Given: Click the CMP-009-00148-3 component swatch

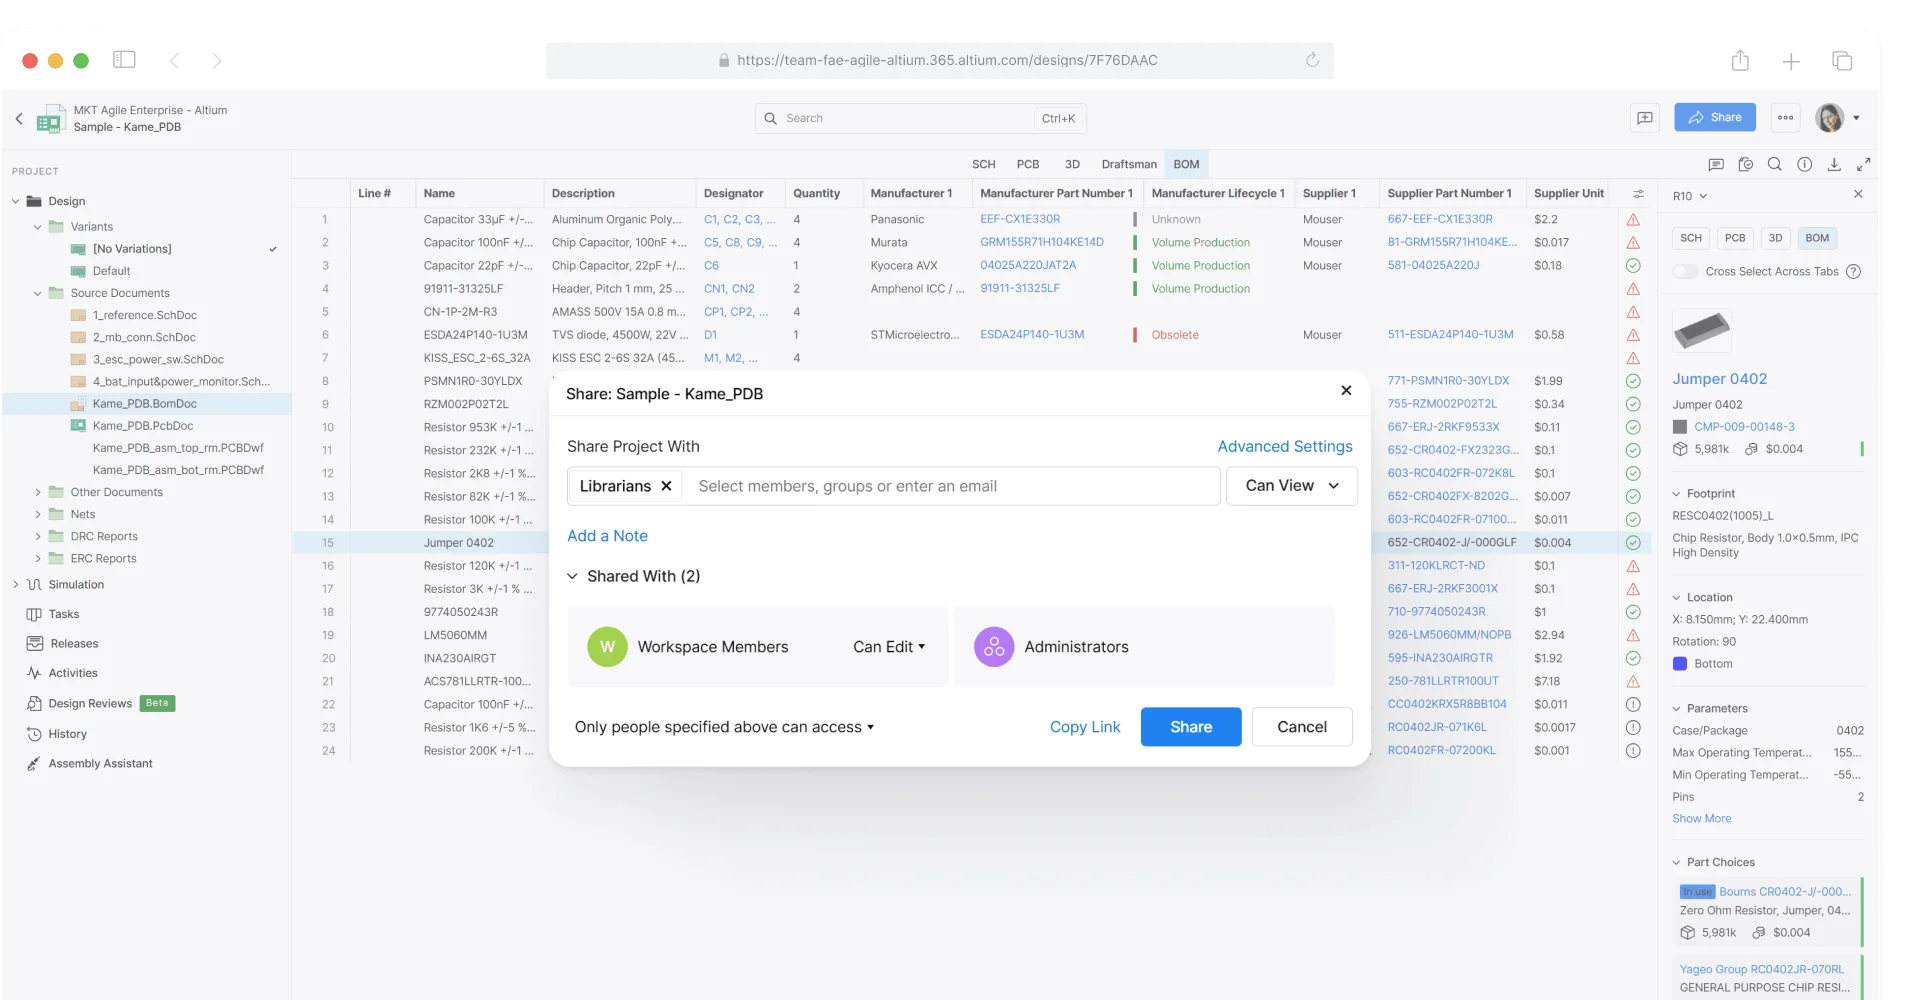Looking at the screenshot, I should click(1680, 427).
